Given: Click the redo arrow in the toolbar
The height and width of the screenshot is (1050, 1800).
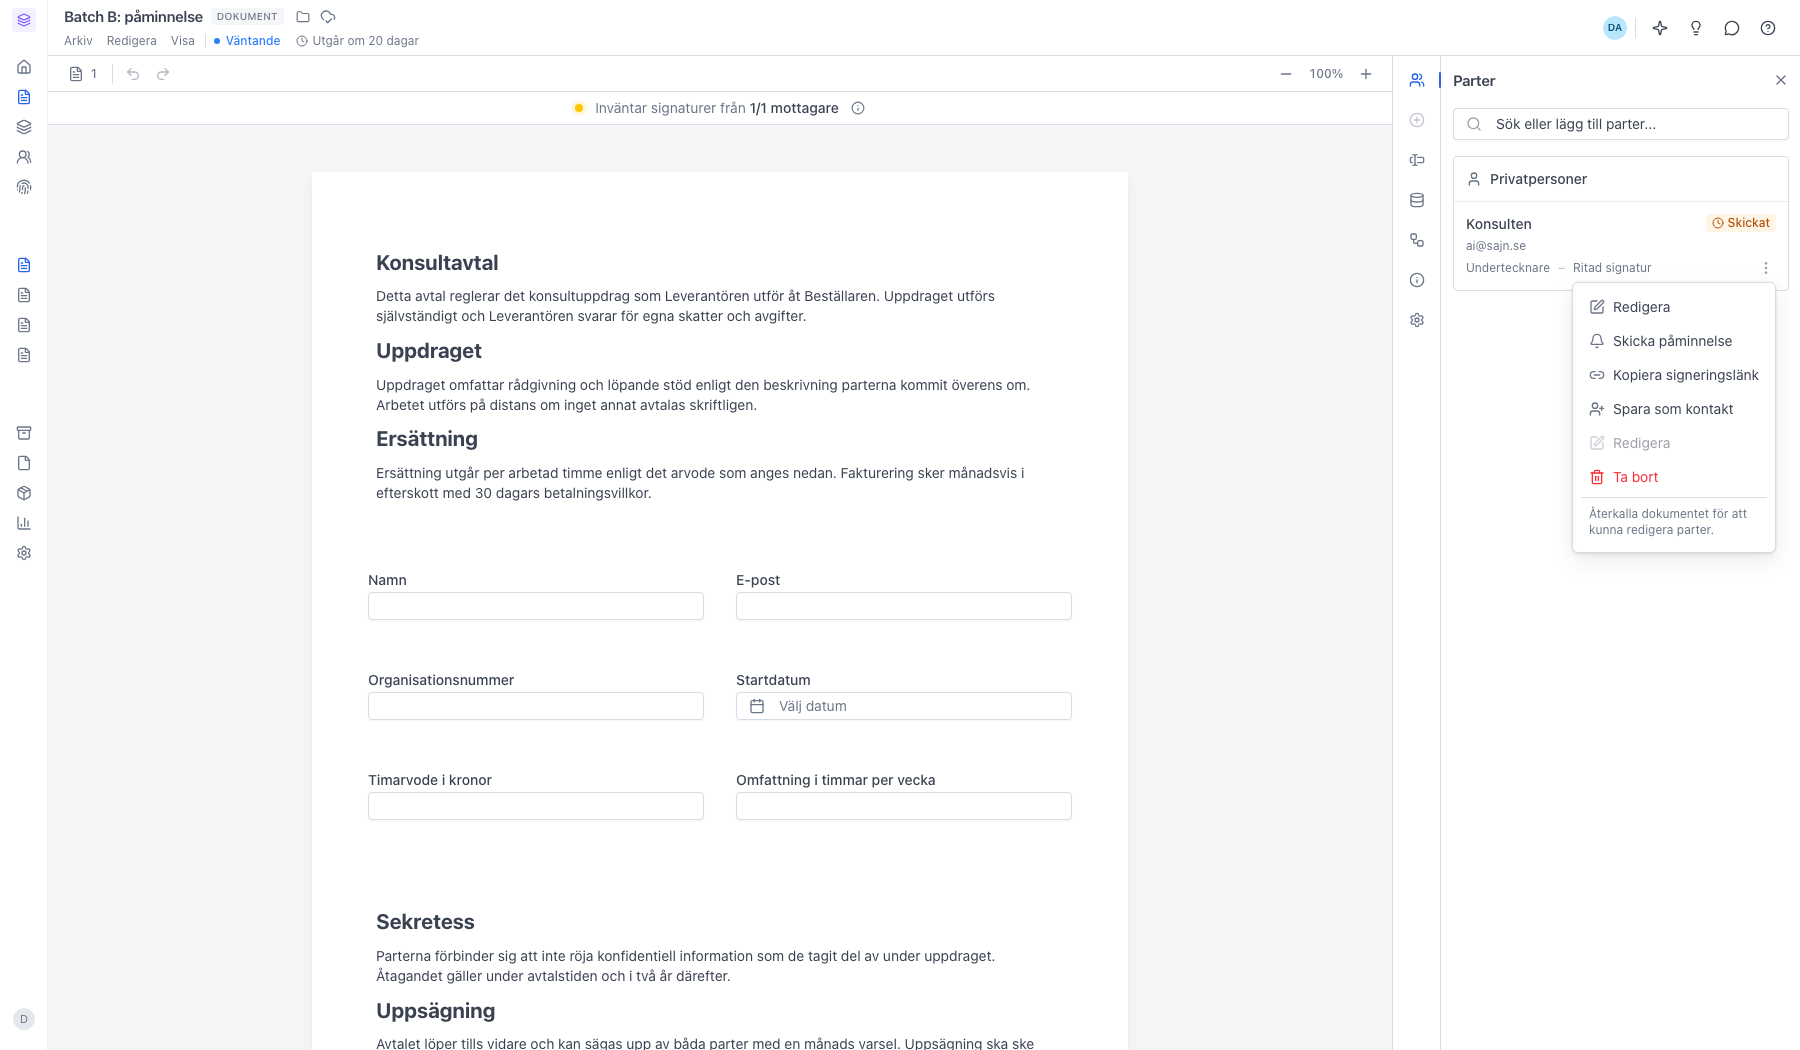Looking at the screenshot, I should (163, 74).
